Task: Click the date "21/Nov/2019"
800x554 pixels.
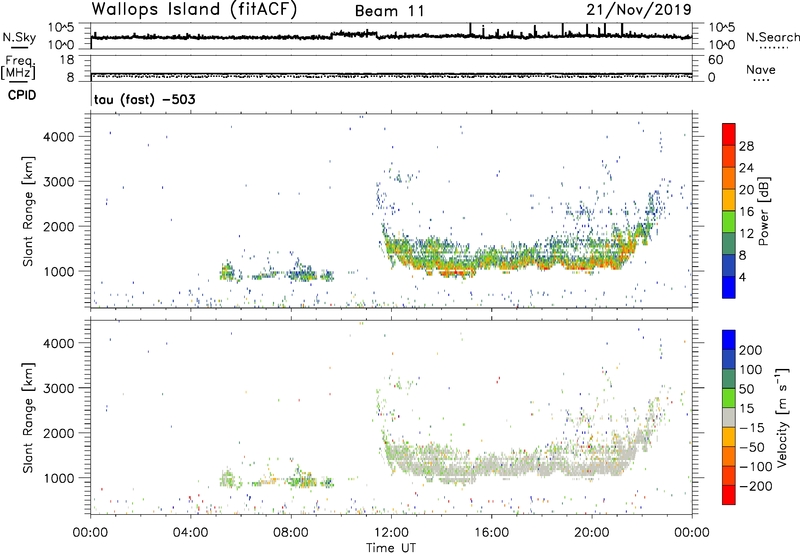Action: [639, 9]
